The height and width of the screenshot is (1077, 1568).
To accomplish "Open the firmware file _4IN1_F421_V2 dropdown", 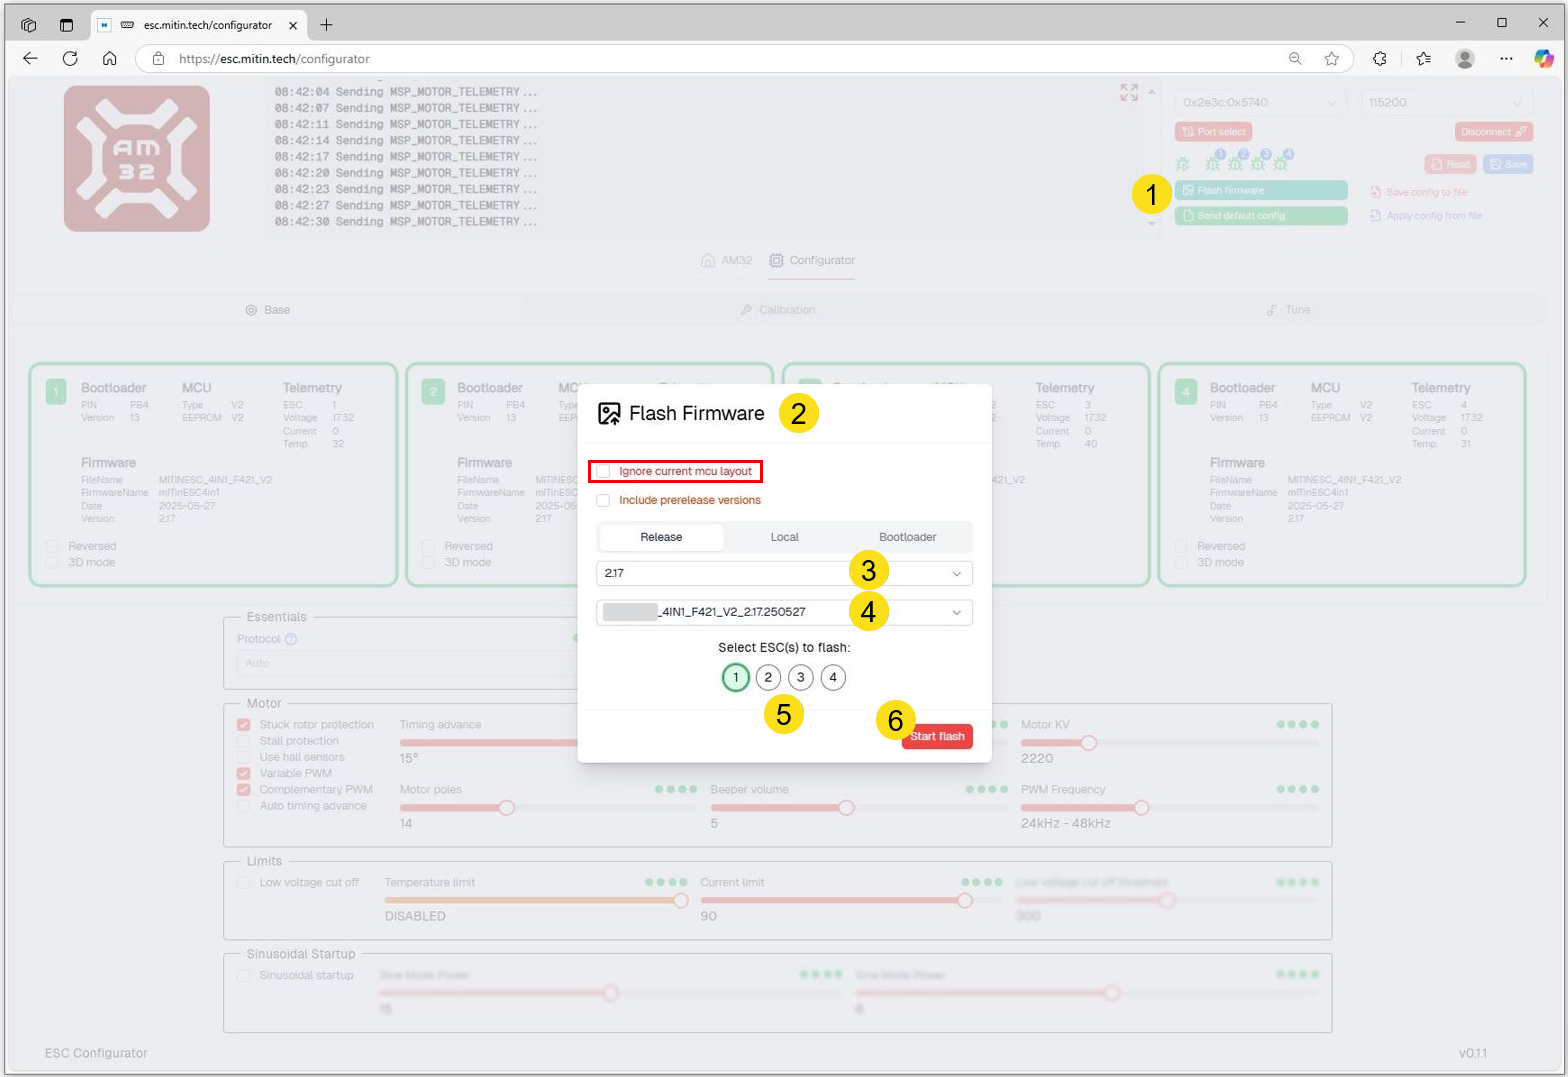I will pos(784,612).
